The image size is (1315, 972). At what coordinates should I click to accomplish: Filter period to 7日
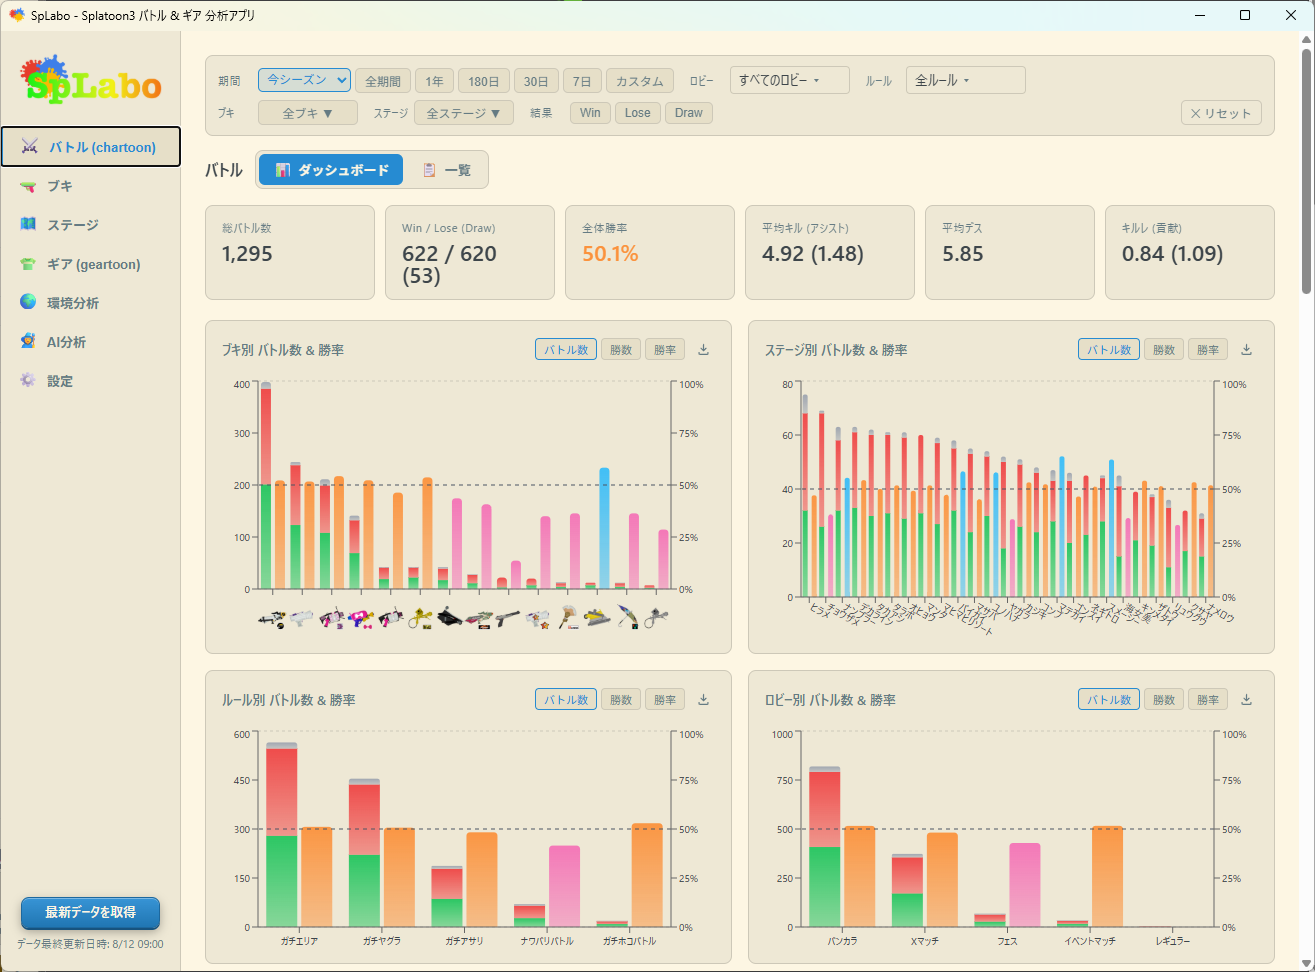click(x=582, y=81)
